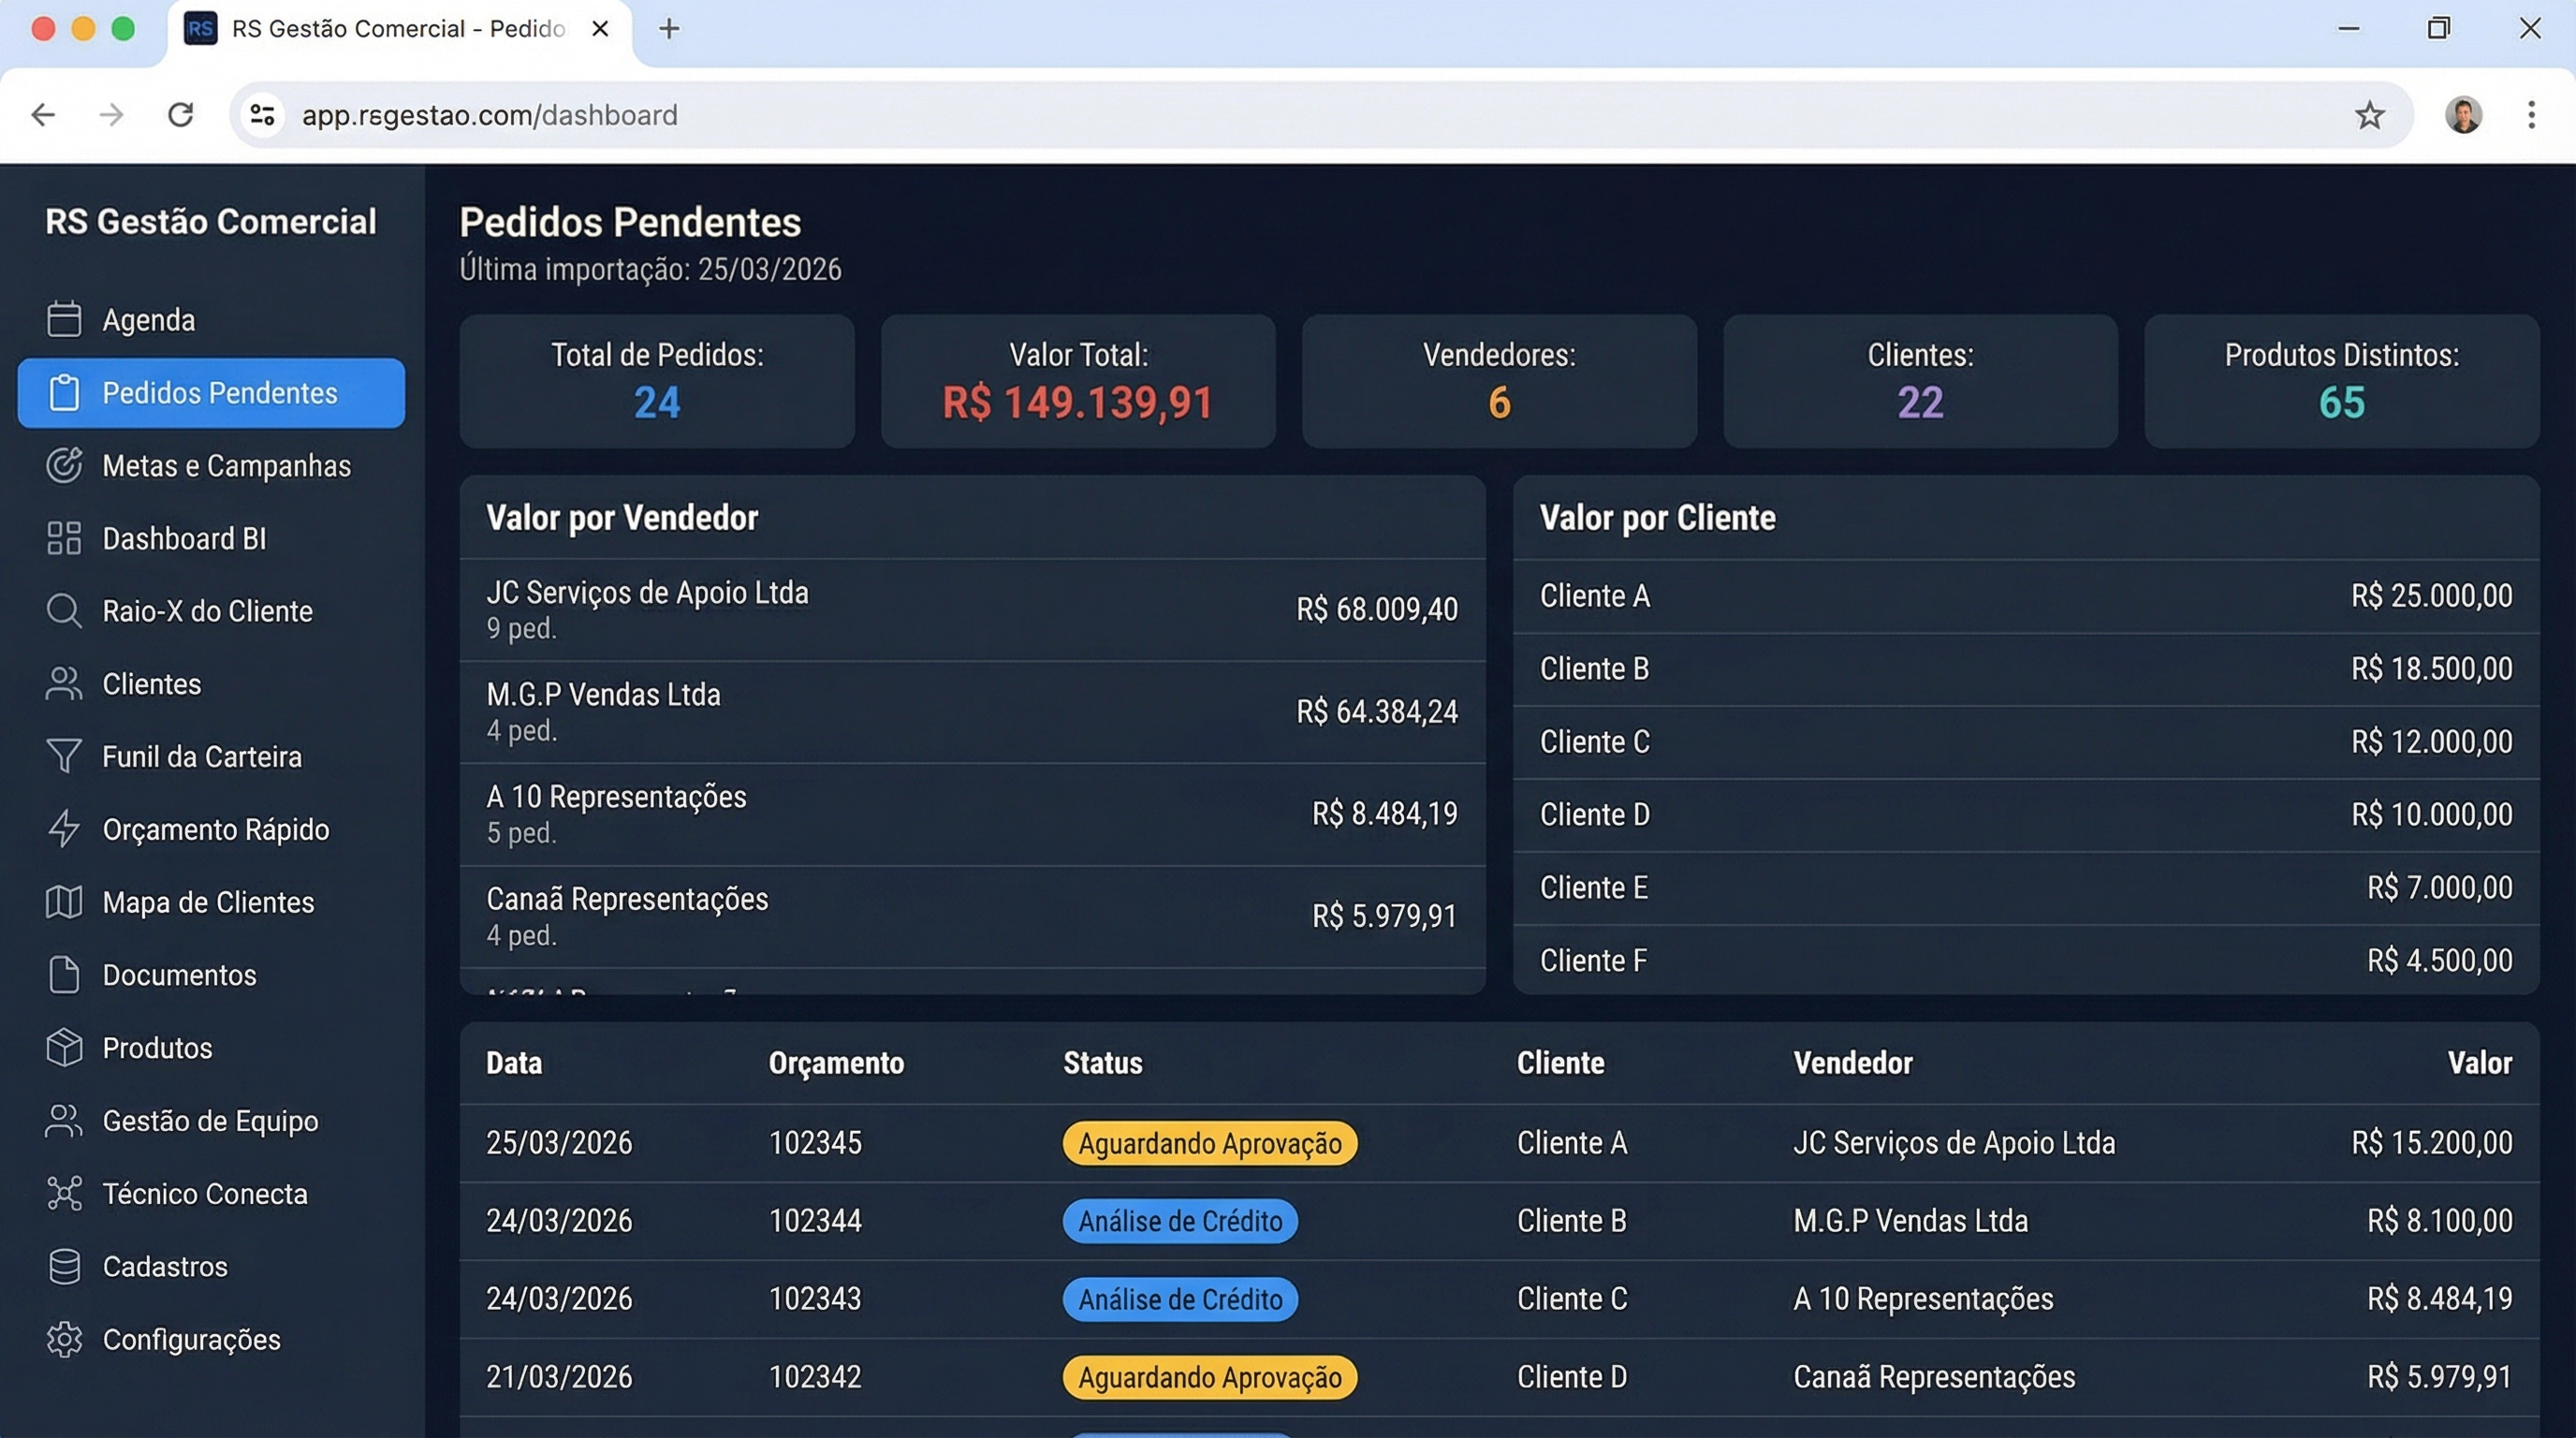Click the Aguardando Aprovação badge for order 102345
Viewport: 2576px width, 1438px height.
click(x=1209, y=1143)
